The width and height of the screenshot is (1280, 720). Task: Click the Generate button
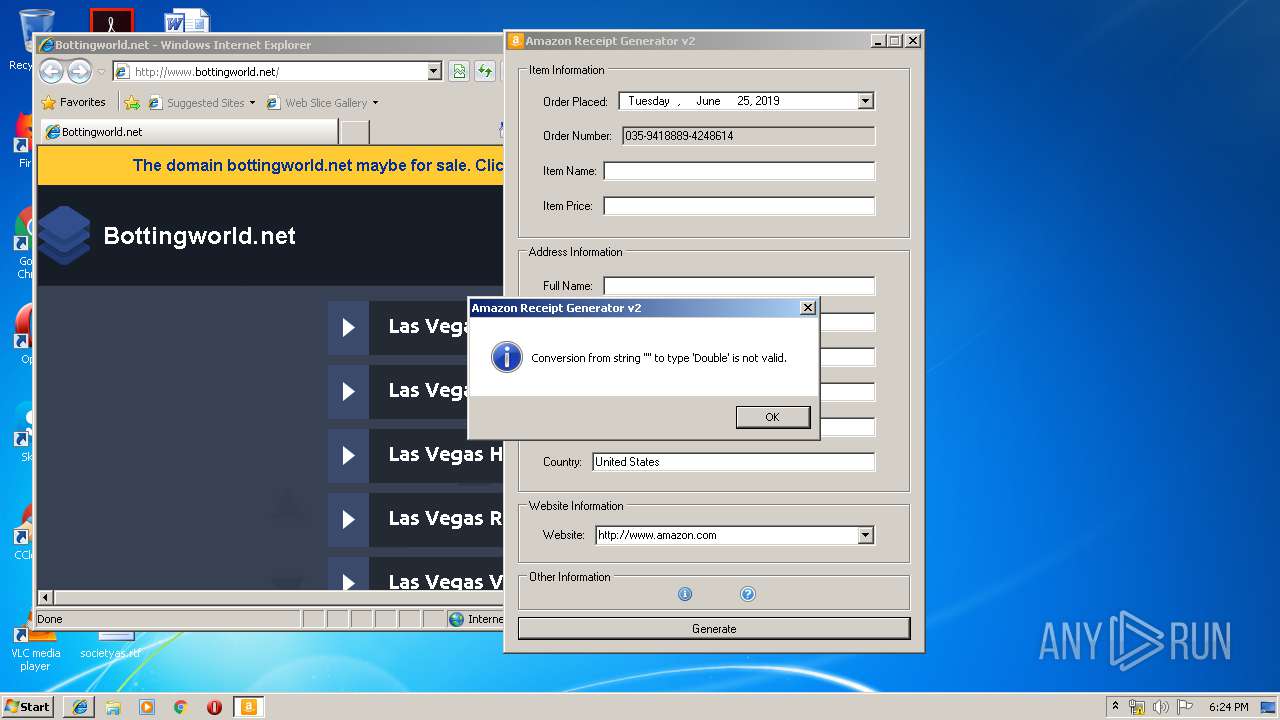point(714,629)
